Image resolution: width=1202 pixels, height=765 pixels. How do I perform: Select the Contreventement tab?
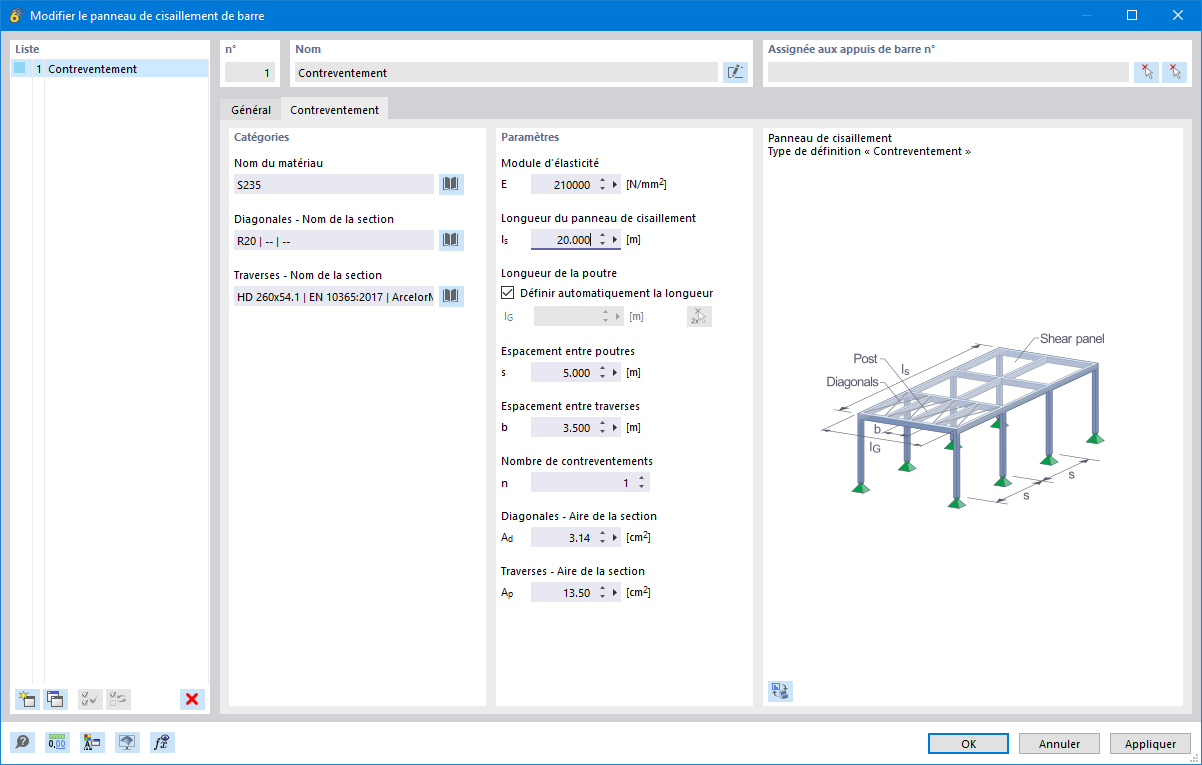335,110
